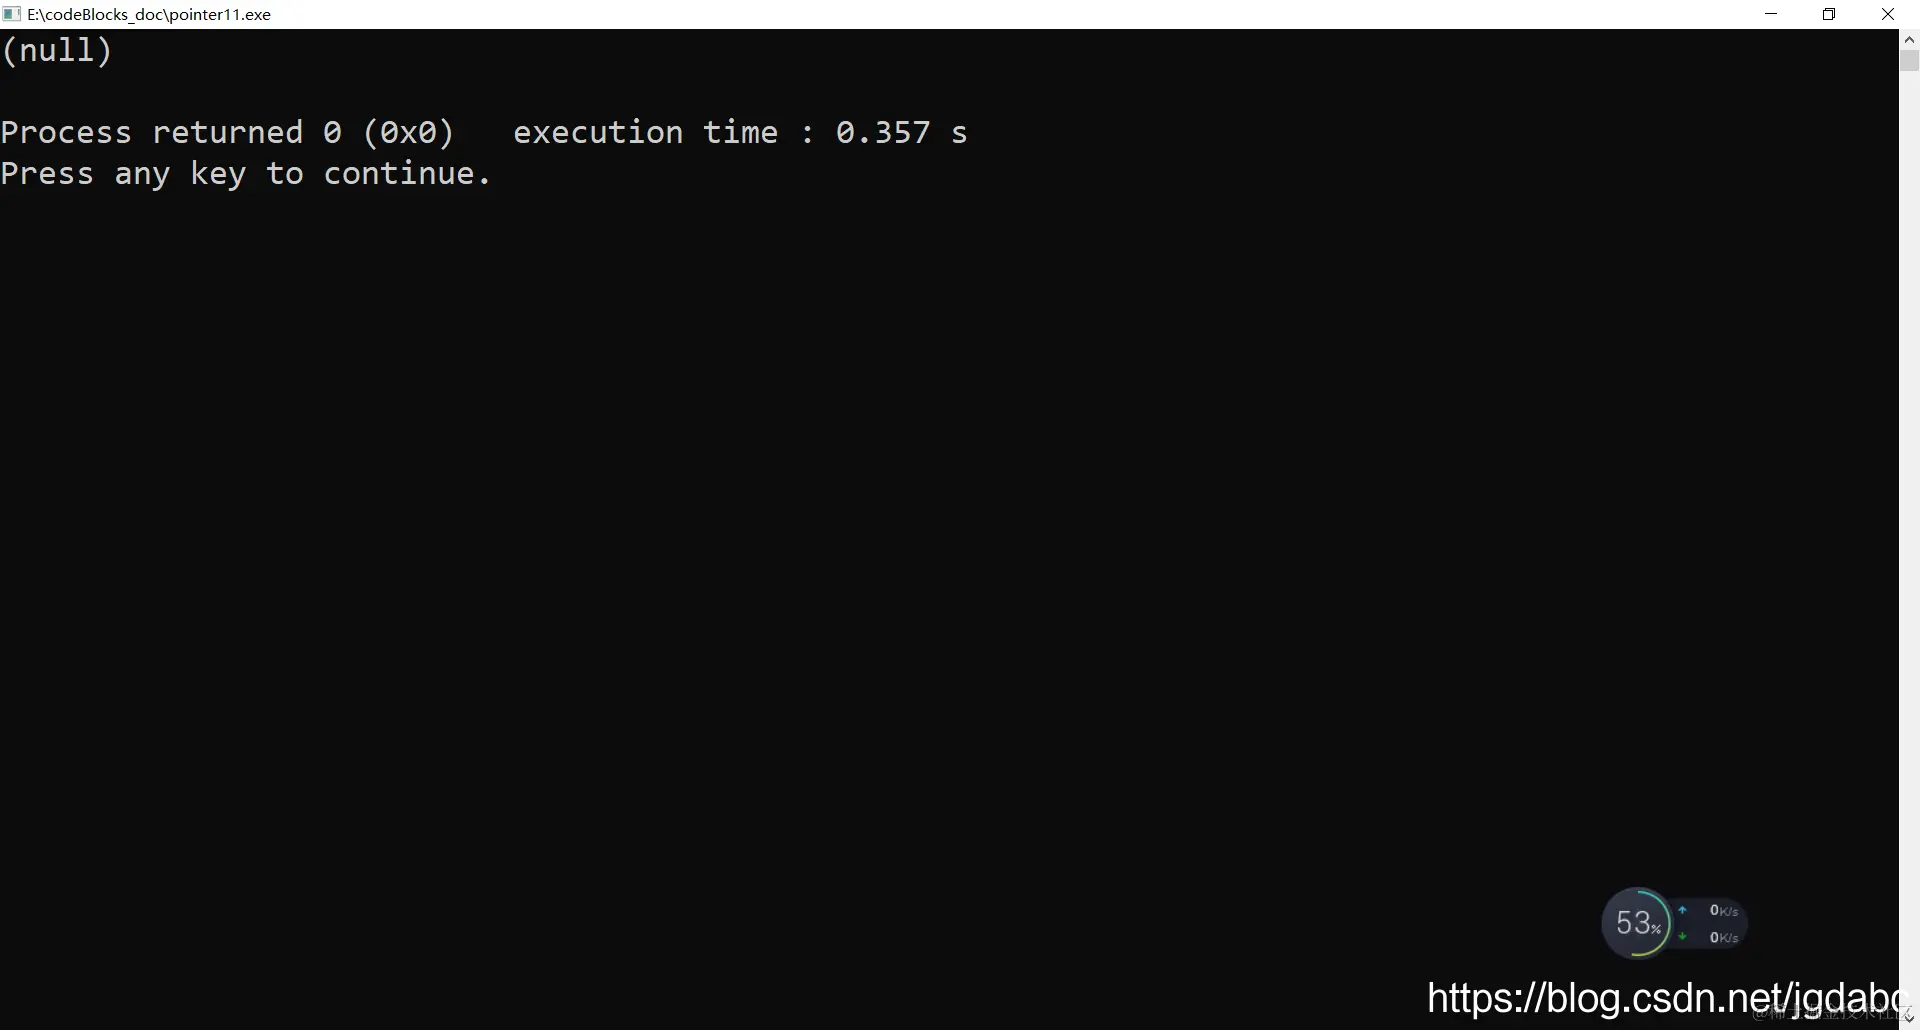Click the pointer11.exe title bar text

149,14
